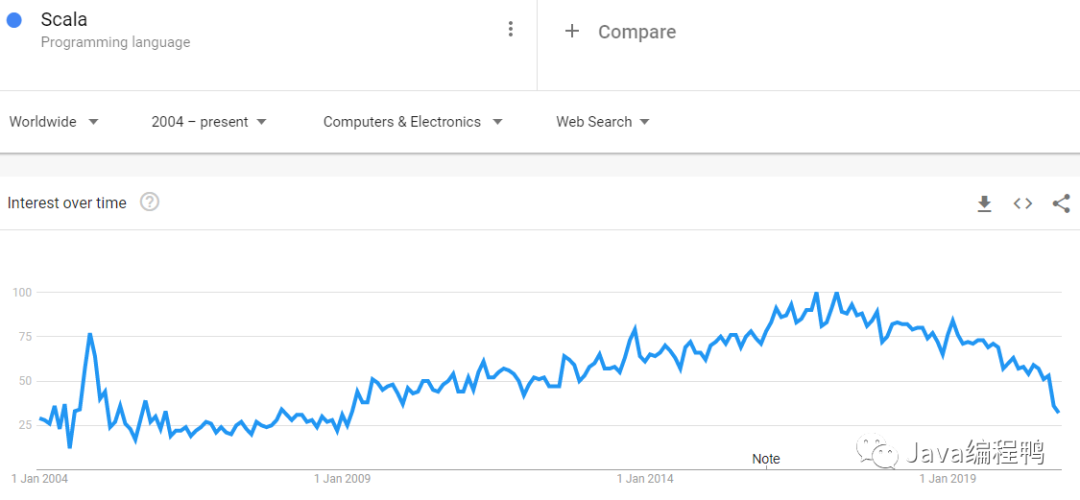The width and height of the screenshot is (1080, 500).
Task: Click the 1 Jan 2009 axis label
Action: click(x=342, y=479)
